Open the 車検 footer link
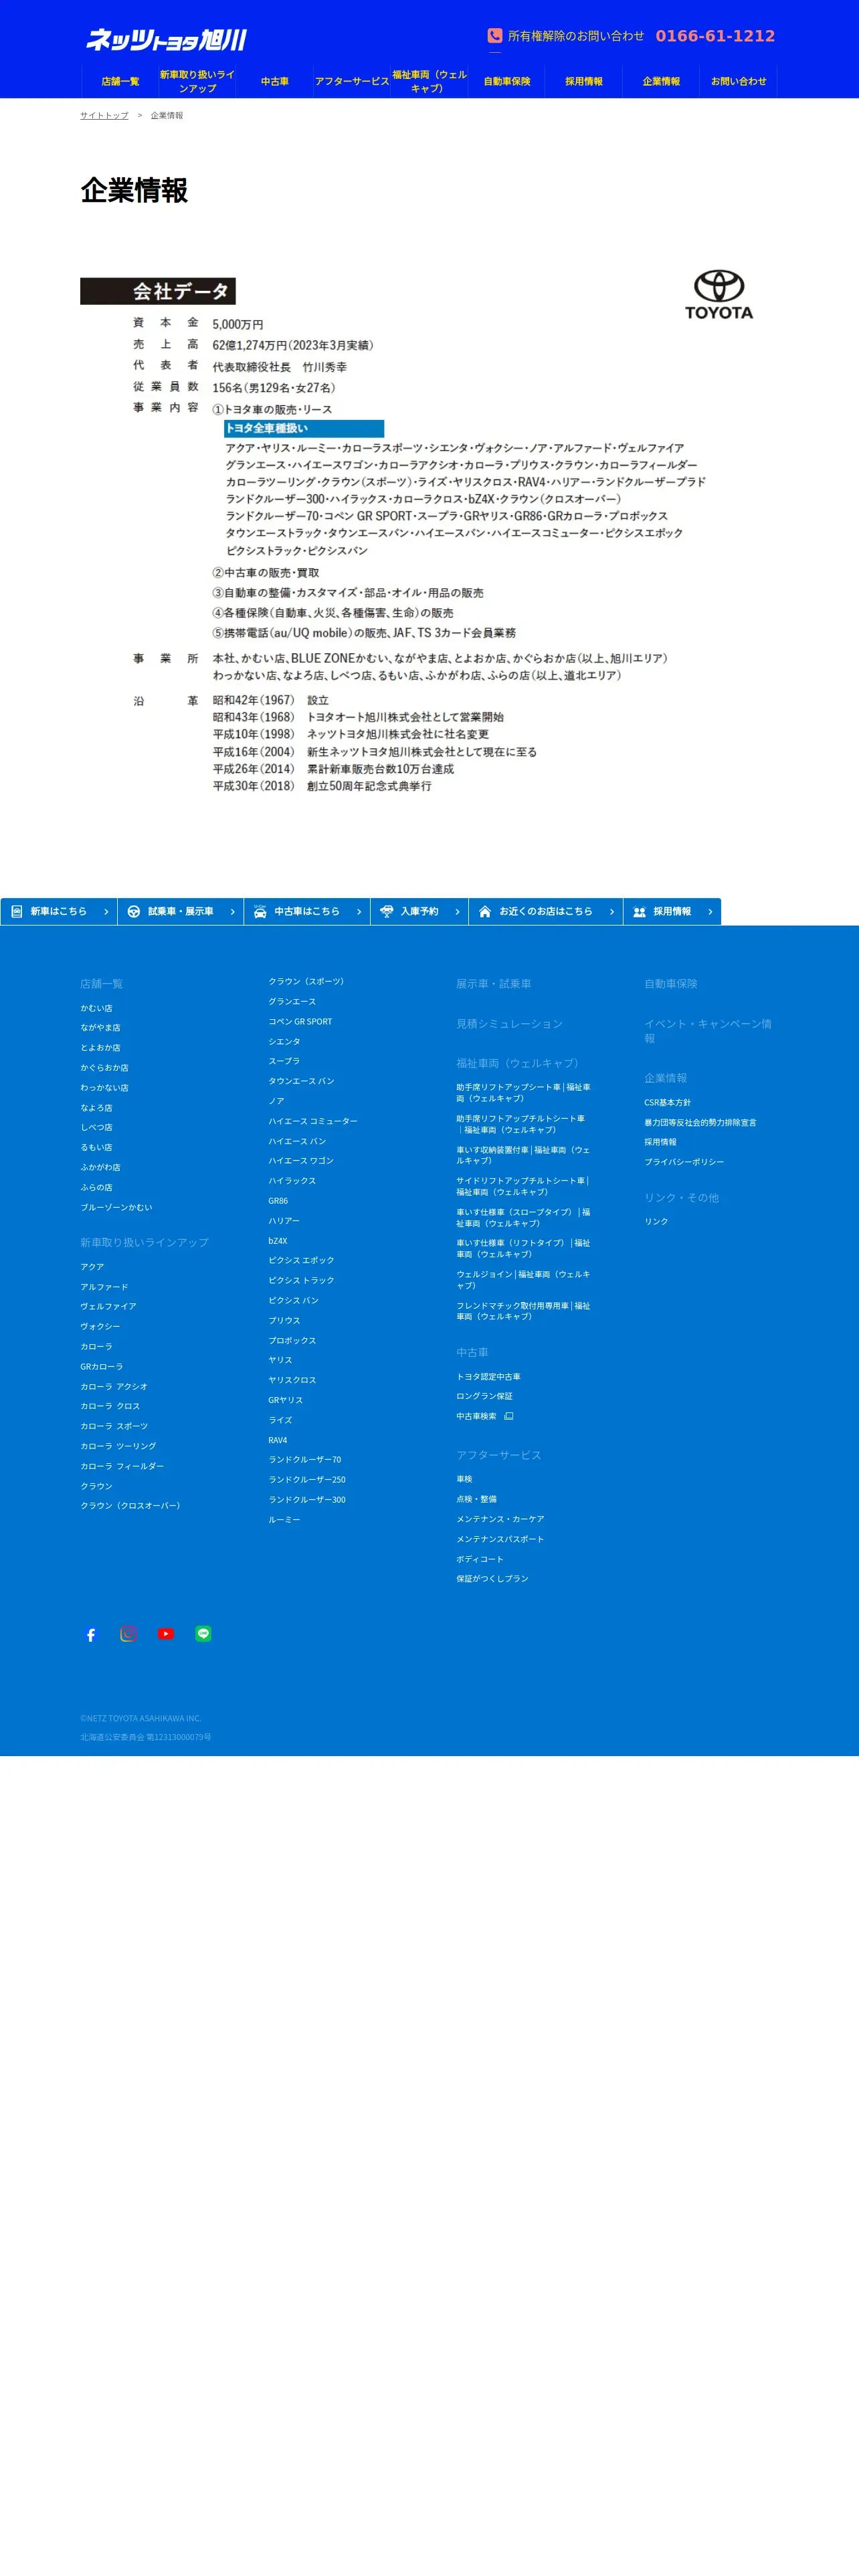Image resolution: width=859 pixels, height=2576 pixels. click(x=465, y=1480)
